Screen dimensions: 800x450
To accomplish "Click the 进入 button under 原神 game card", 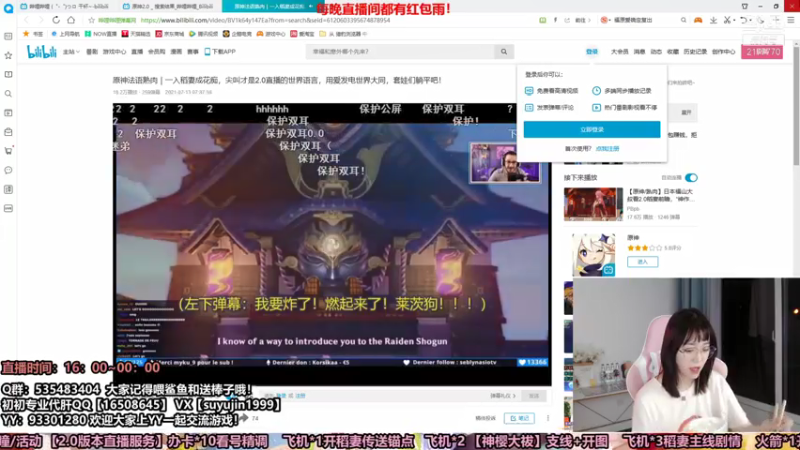I will coord(642,262).
